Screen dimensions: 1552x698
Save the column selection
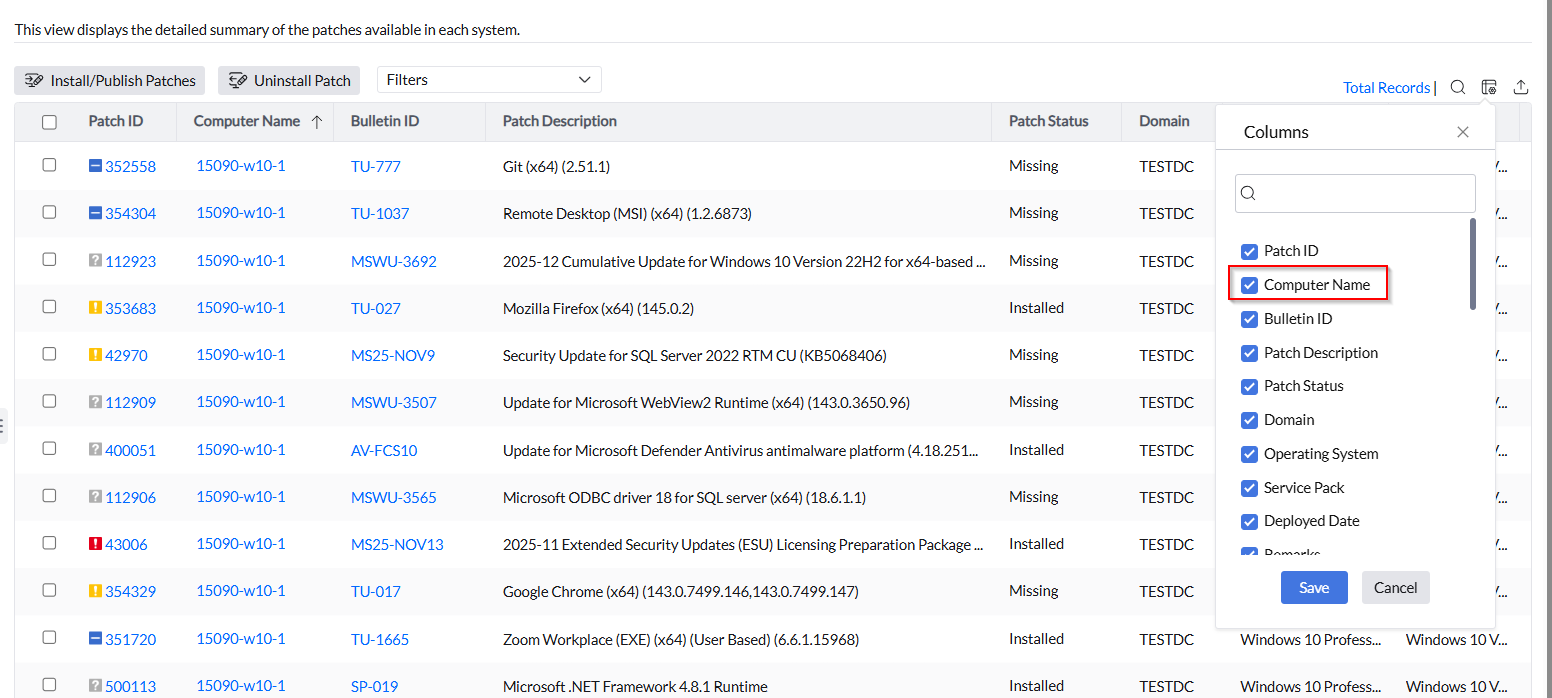point(1314,587)
